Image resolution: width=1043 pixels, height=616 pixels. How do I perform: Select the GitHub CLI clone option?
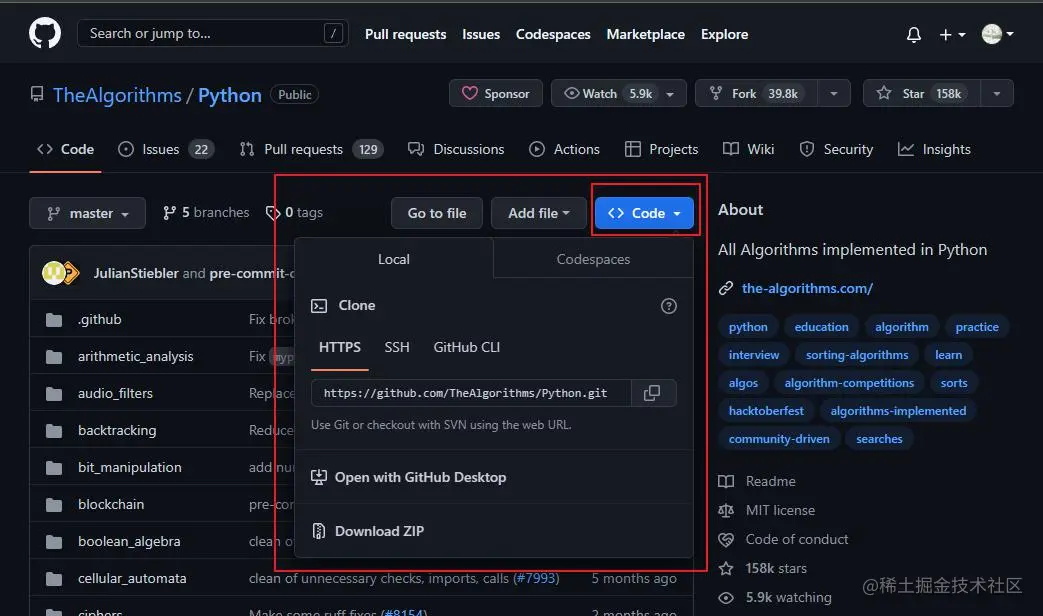point(467,347)
